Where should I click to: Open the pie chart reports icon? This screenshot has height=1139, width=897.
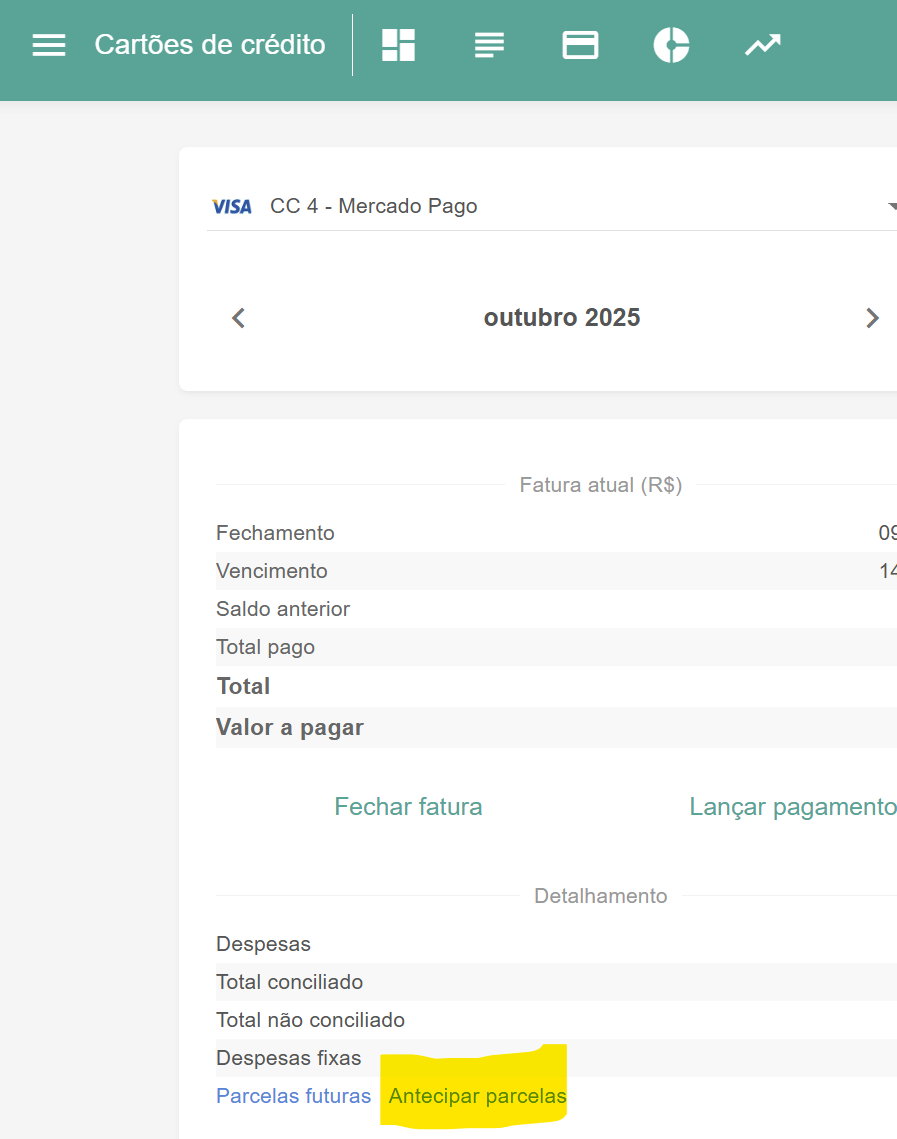(671, 45)
